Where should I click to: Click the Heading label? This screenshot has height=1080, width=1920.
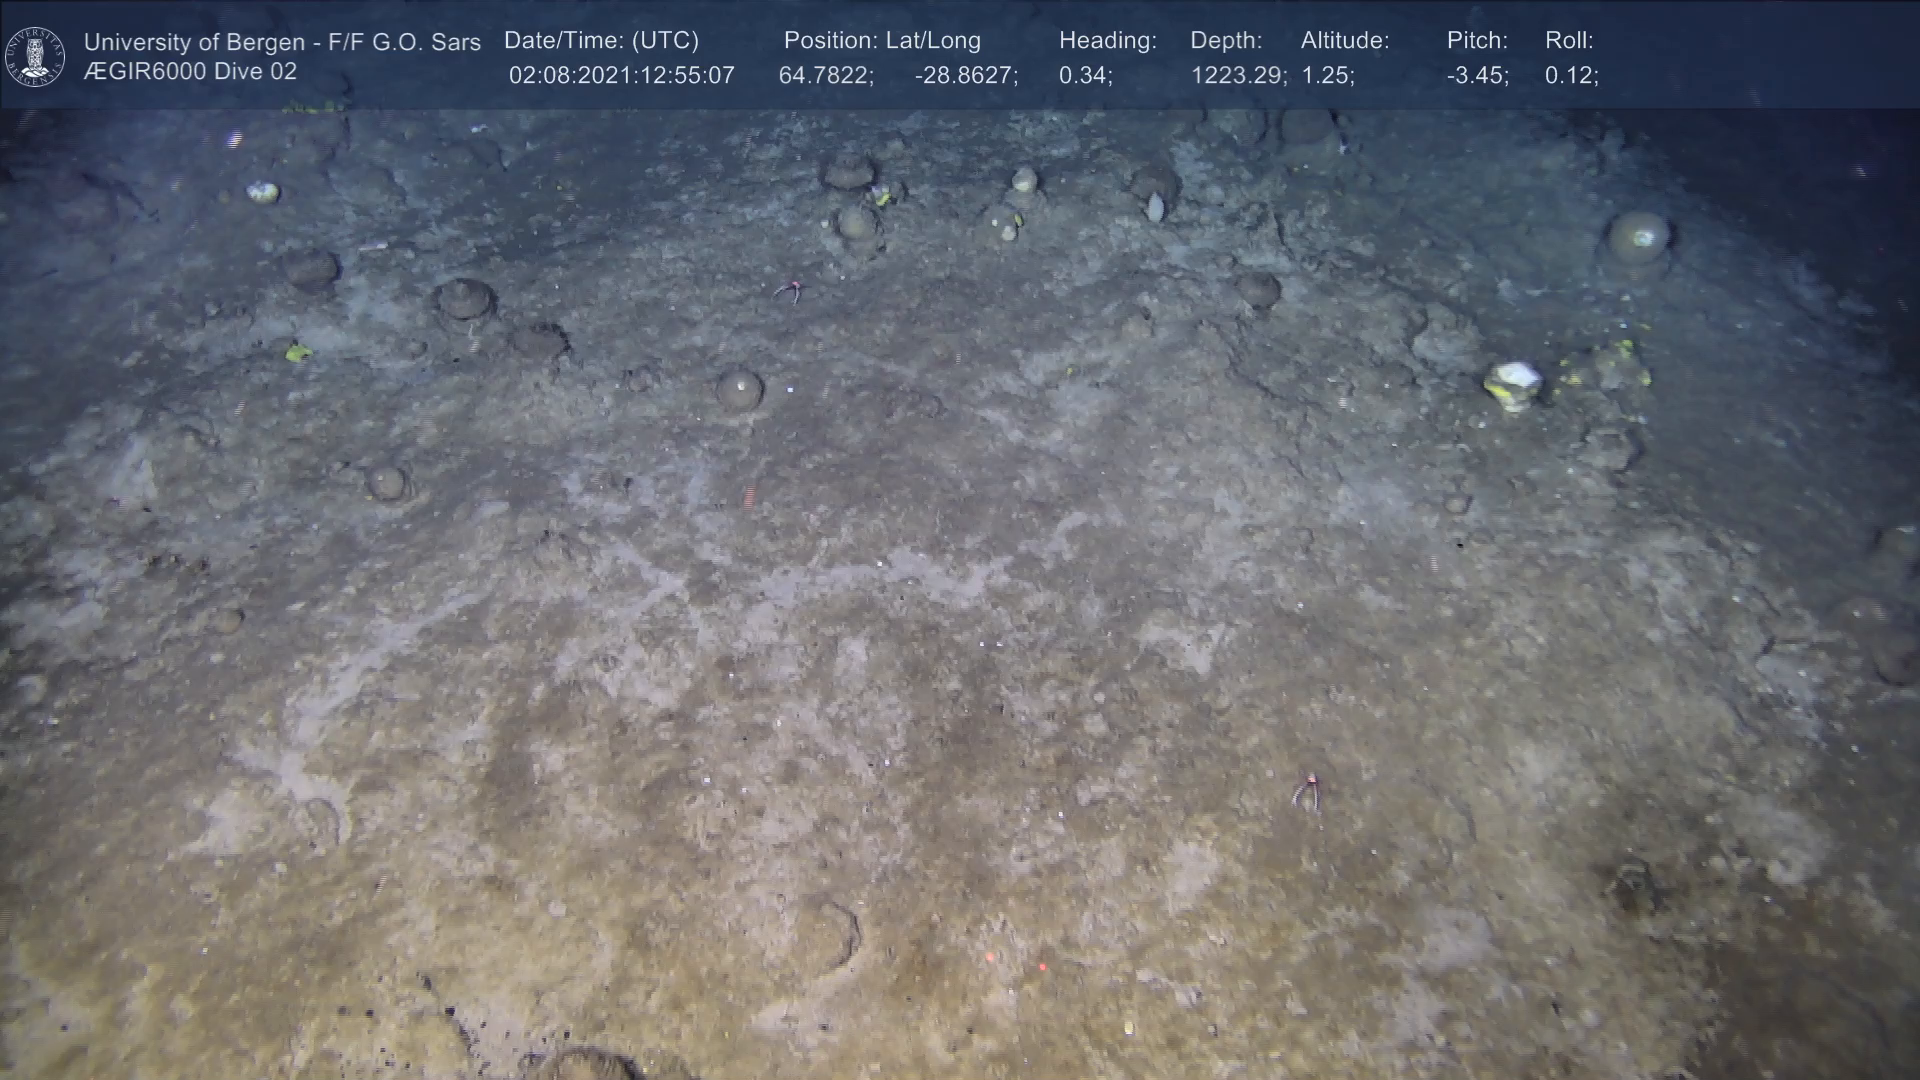[1107, 41]
